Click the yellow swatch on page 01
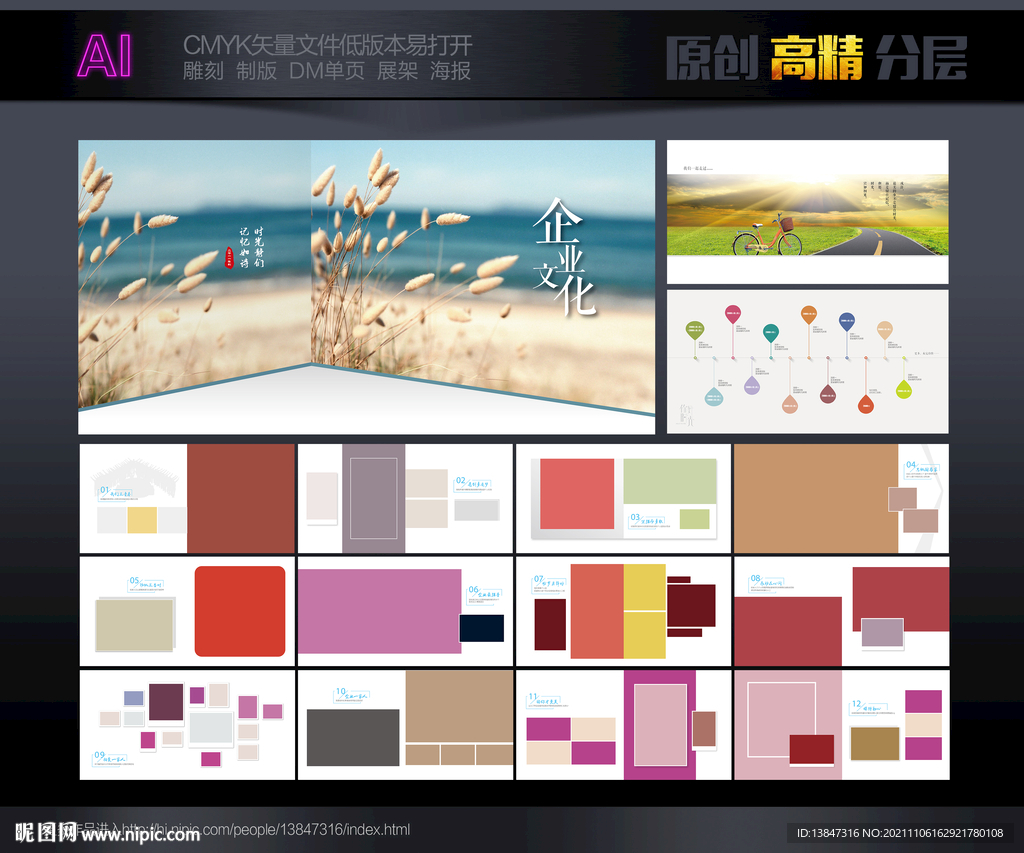This screenshot has width=1024, height=853. pyautogui.click(x=142, y=520)
